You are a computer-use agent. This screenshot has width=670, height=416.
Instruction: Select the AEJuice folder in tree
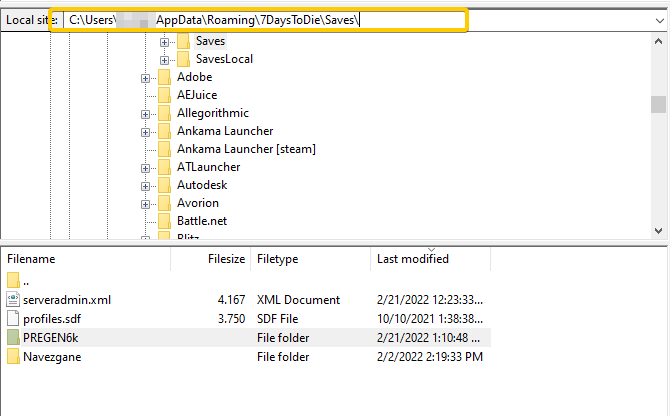coord(197,95)
